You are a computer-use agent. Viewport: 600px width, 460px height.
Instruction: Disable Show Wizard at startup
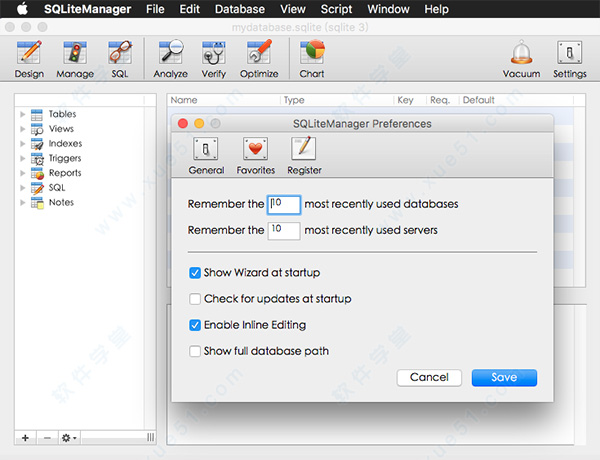(x=195, y=273)
